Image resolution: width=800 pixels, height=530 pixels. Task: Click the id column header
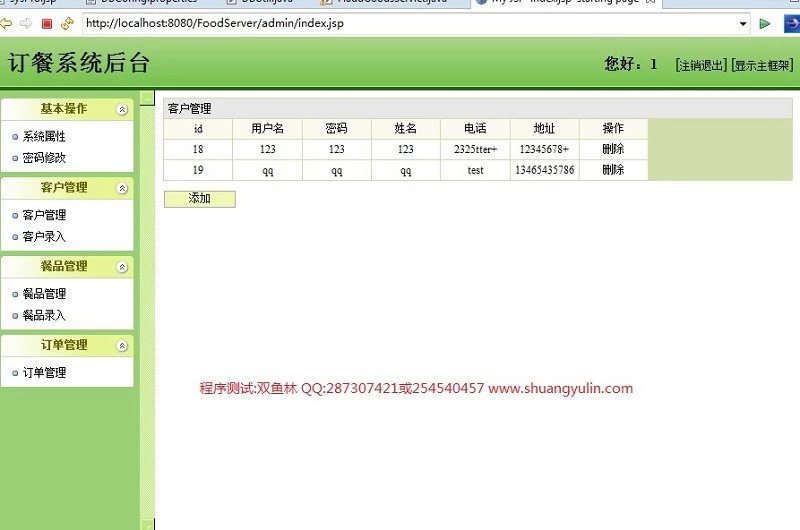(x=198, y=129)
